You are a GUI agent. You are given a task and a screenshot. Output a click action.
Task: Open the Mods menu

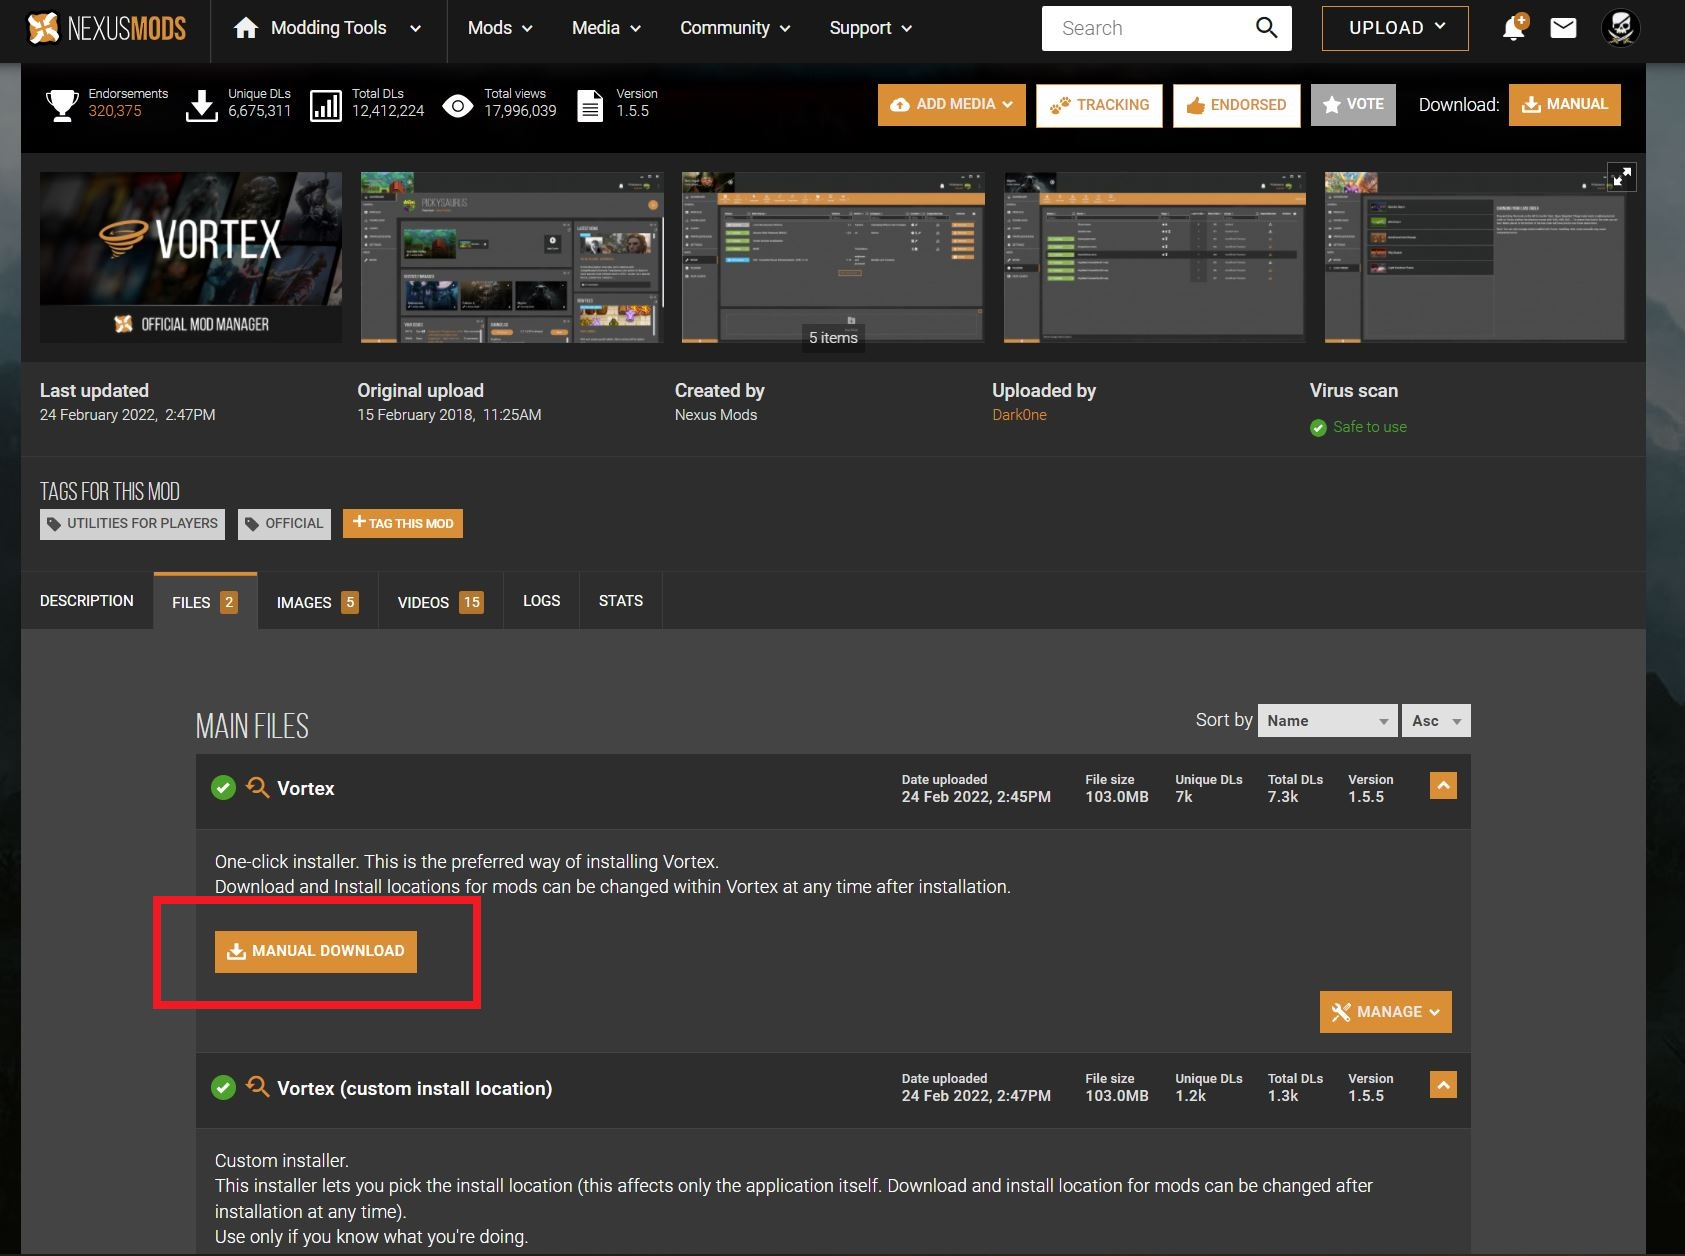pyautogui.click(x=500, y=28)
